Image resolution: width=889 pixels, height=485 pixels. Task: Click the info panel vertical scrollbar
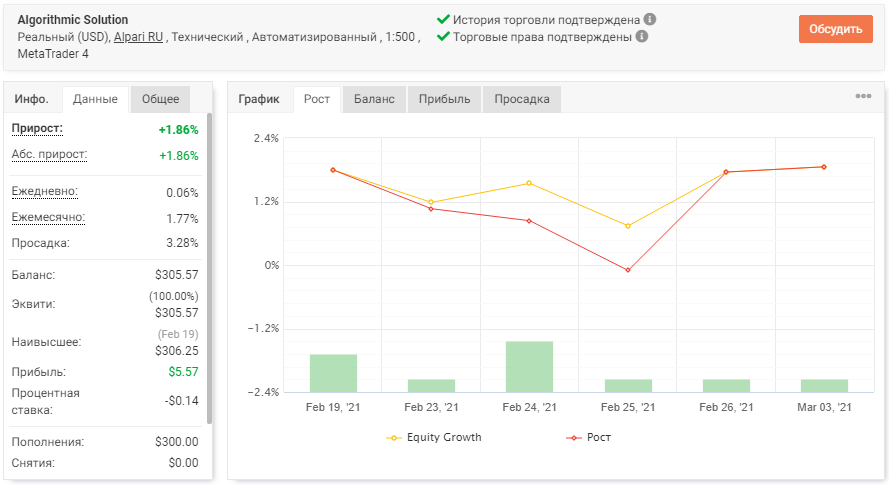click(209, 268)
